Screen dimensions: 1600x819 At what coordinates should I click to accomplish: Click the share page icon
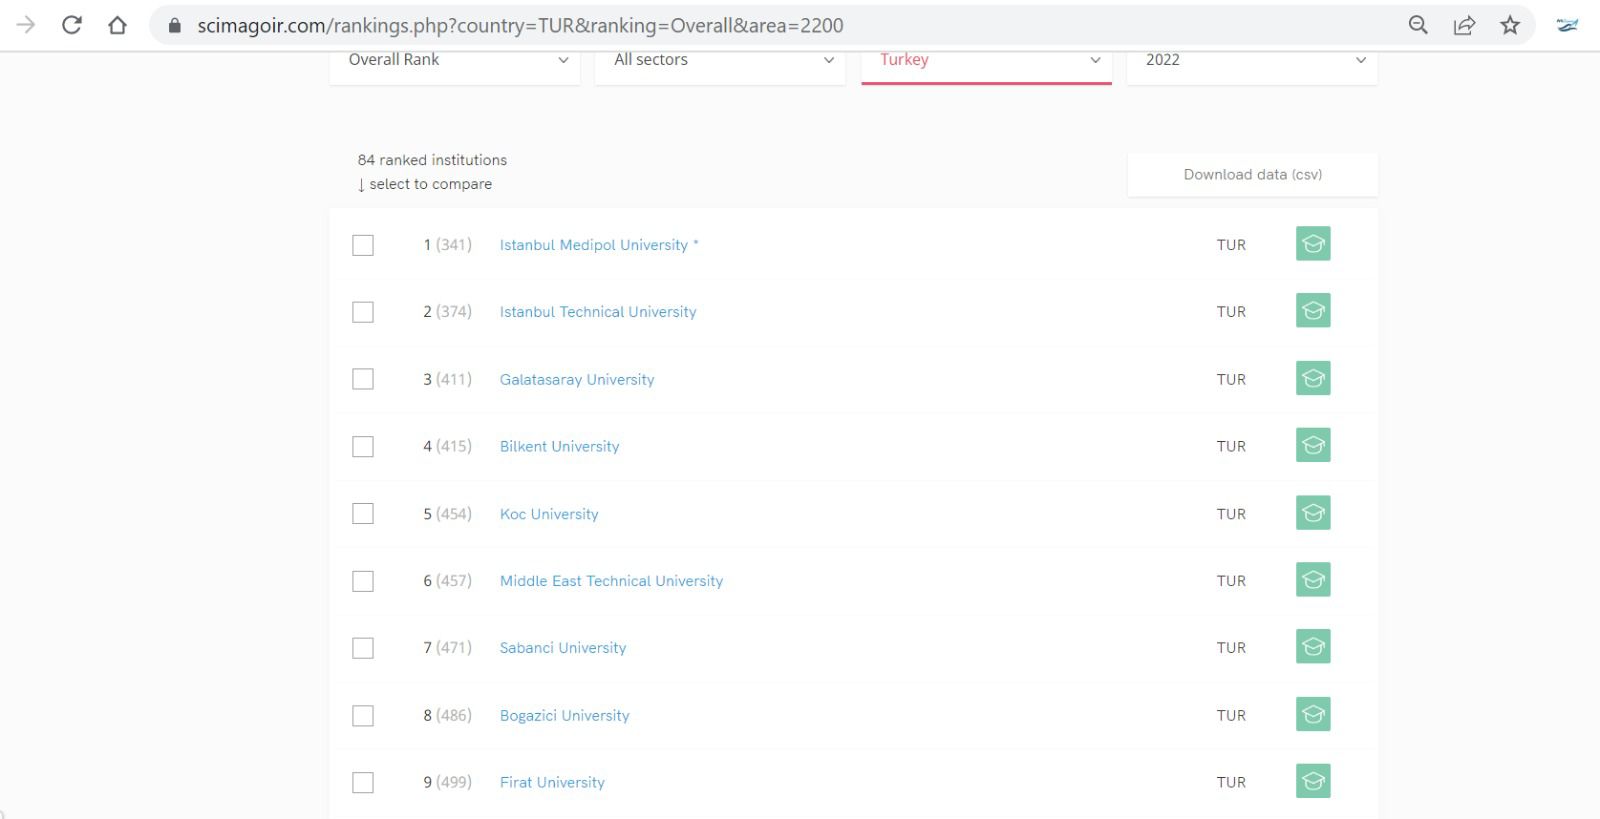[1464, 25]
